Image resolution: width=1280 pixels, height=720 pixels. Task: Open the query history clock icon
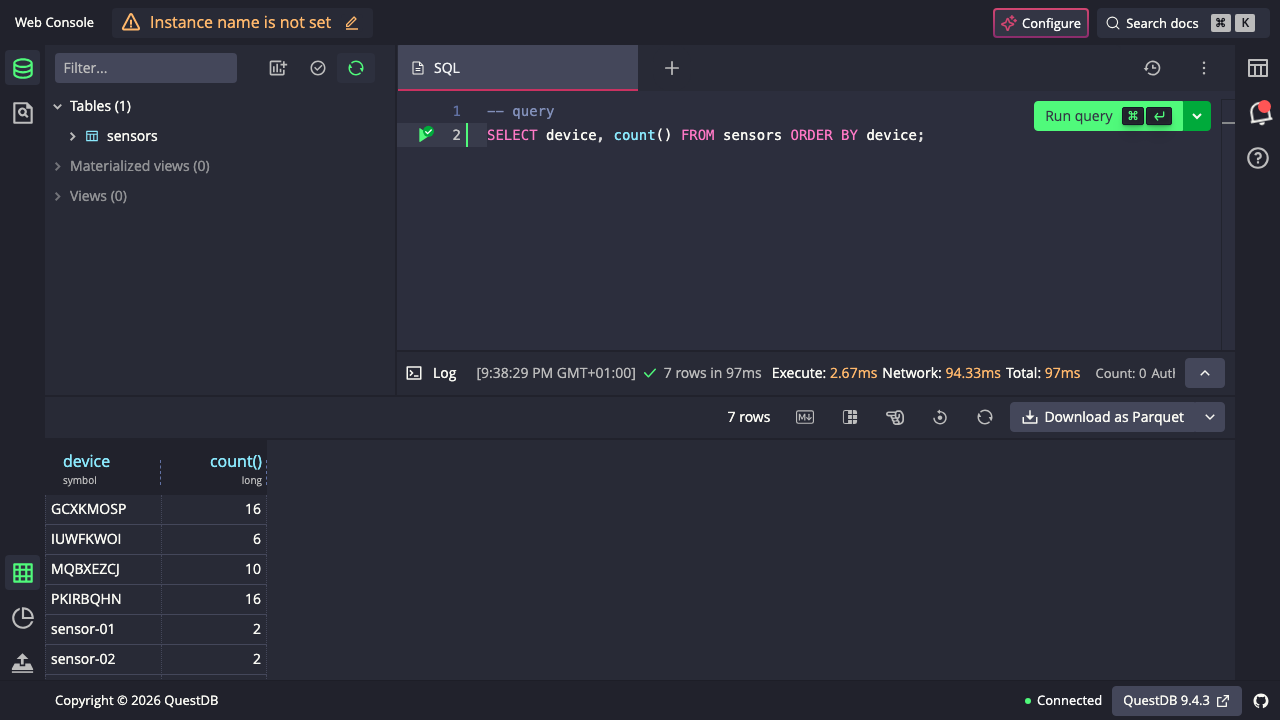click(1152, 68)
